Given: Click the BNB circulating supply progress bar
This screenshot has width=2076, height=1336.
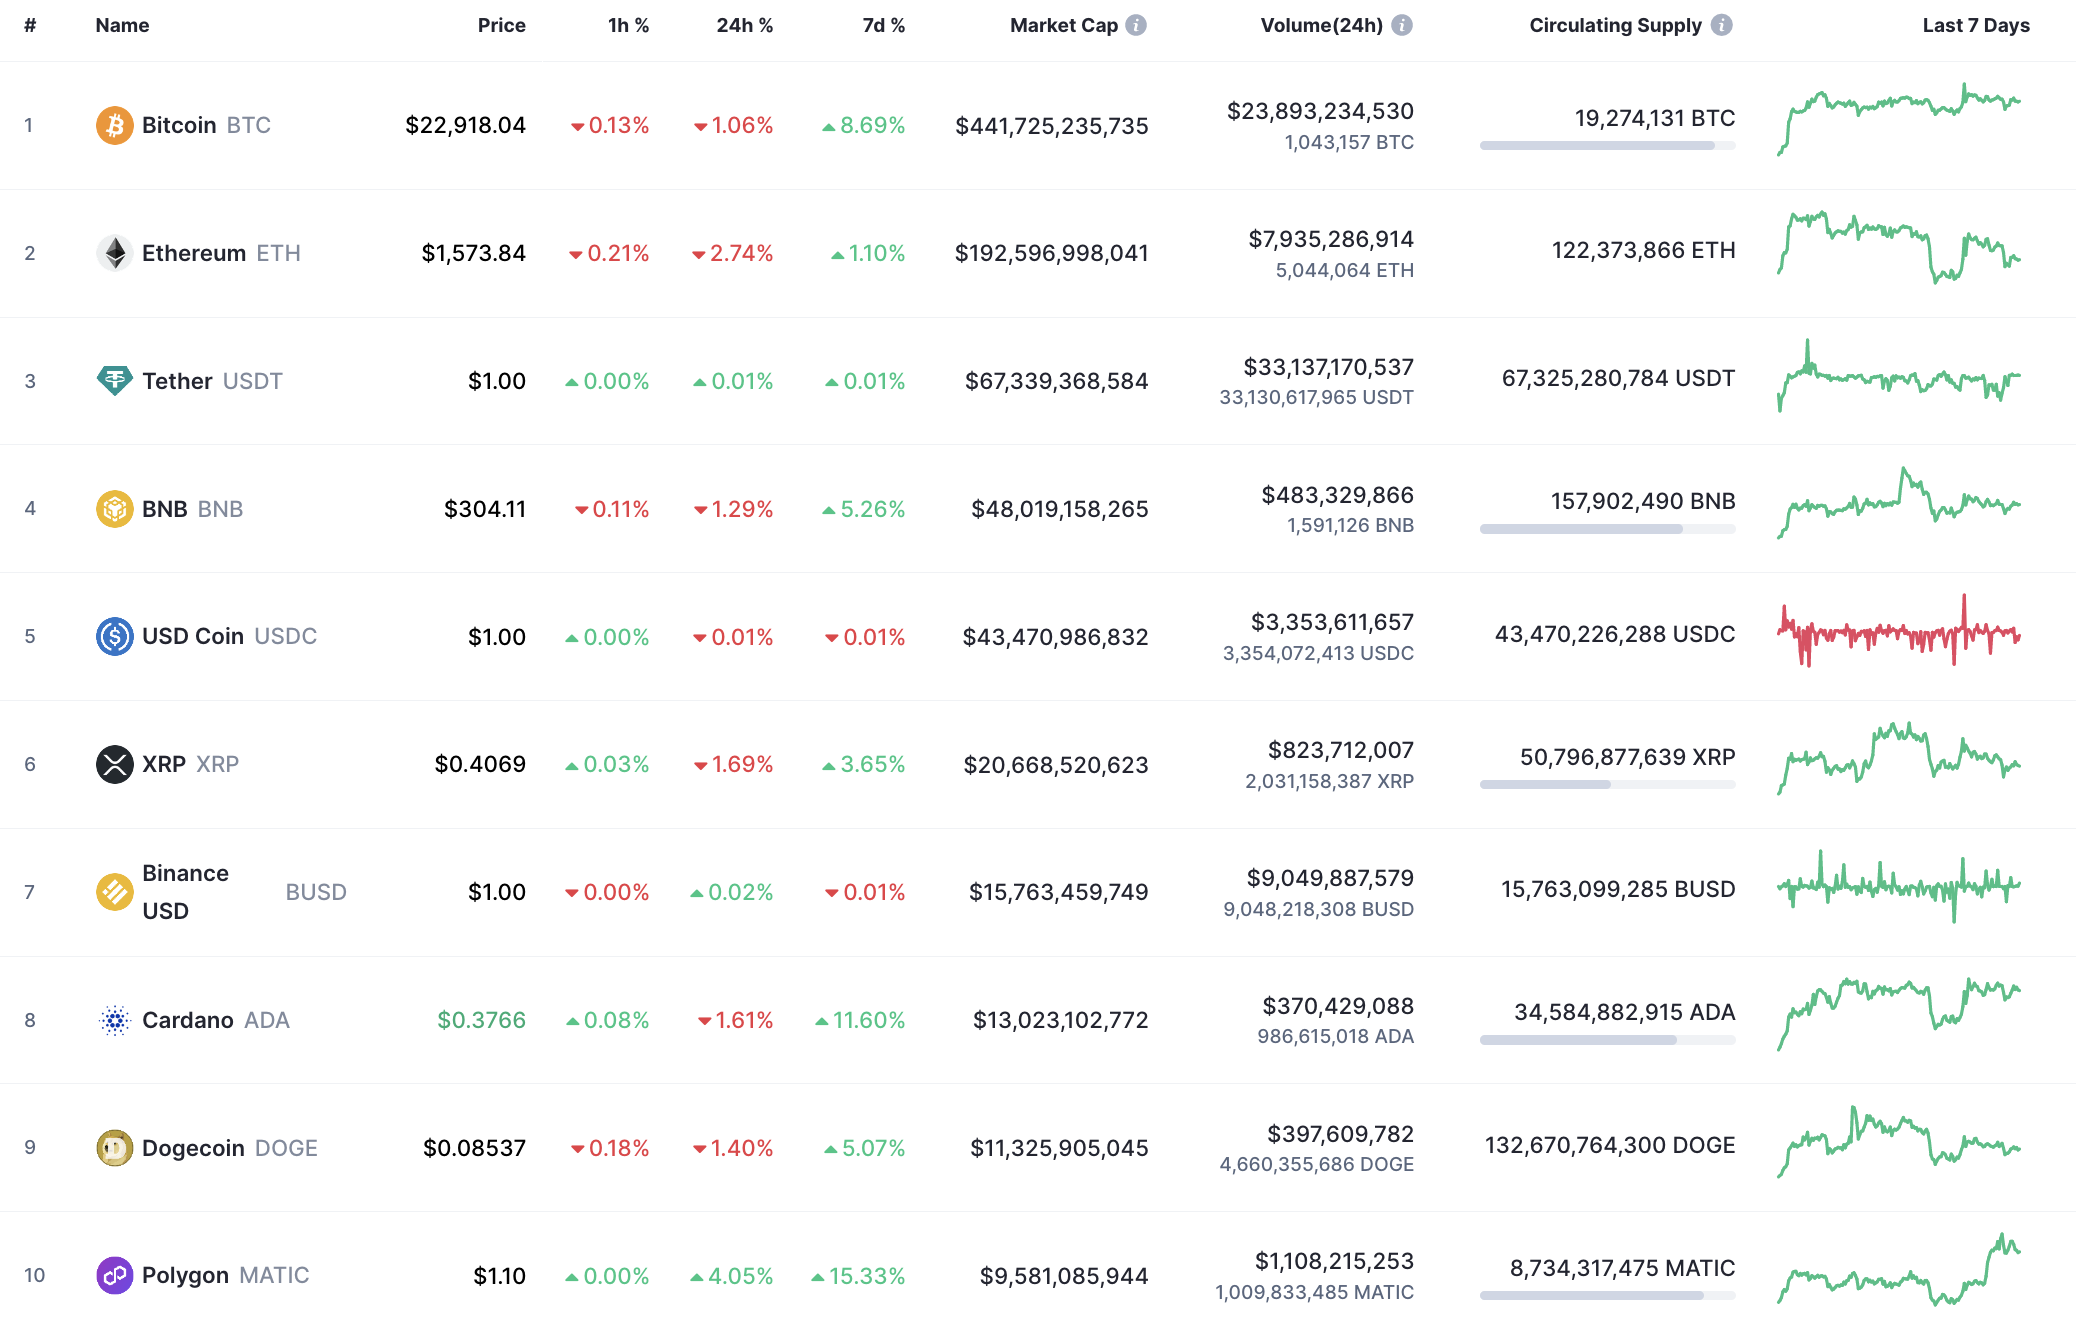Looking at the screenshot, I should [1607, 528].
